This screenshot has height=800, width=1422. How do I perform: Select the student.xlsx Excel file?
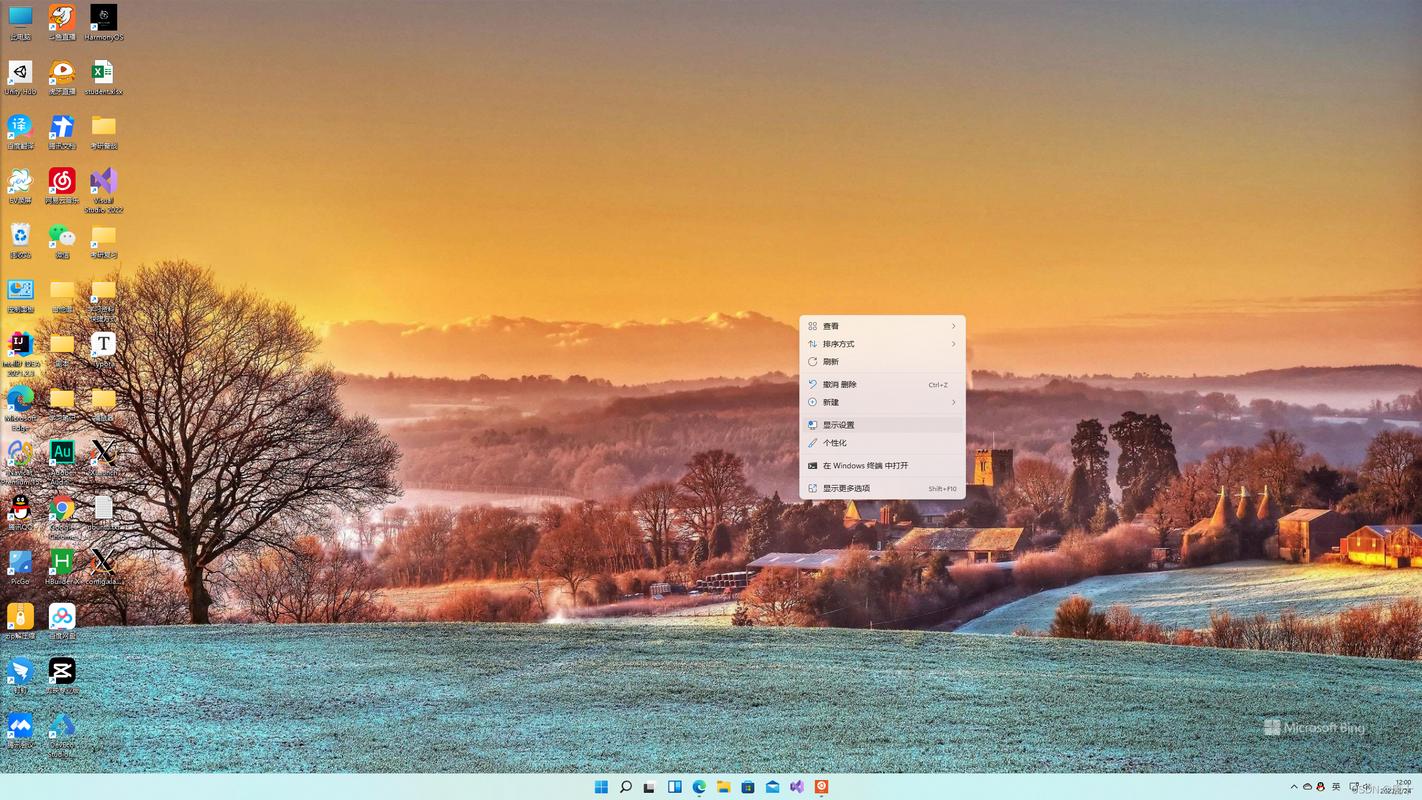[103, 77]
